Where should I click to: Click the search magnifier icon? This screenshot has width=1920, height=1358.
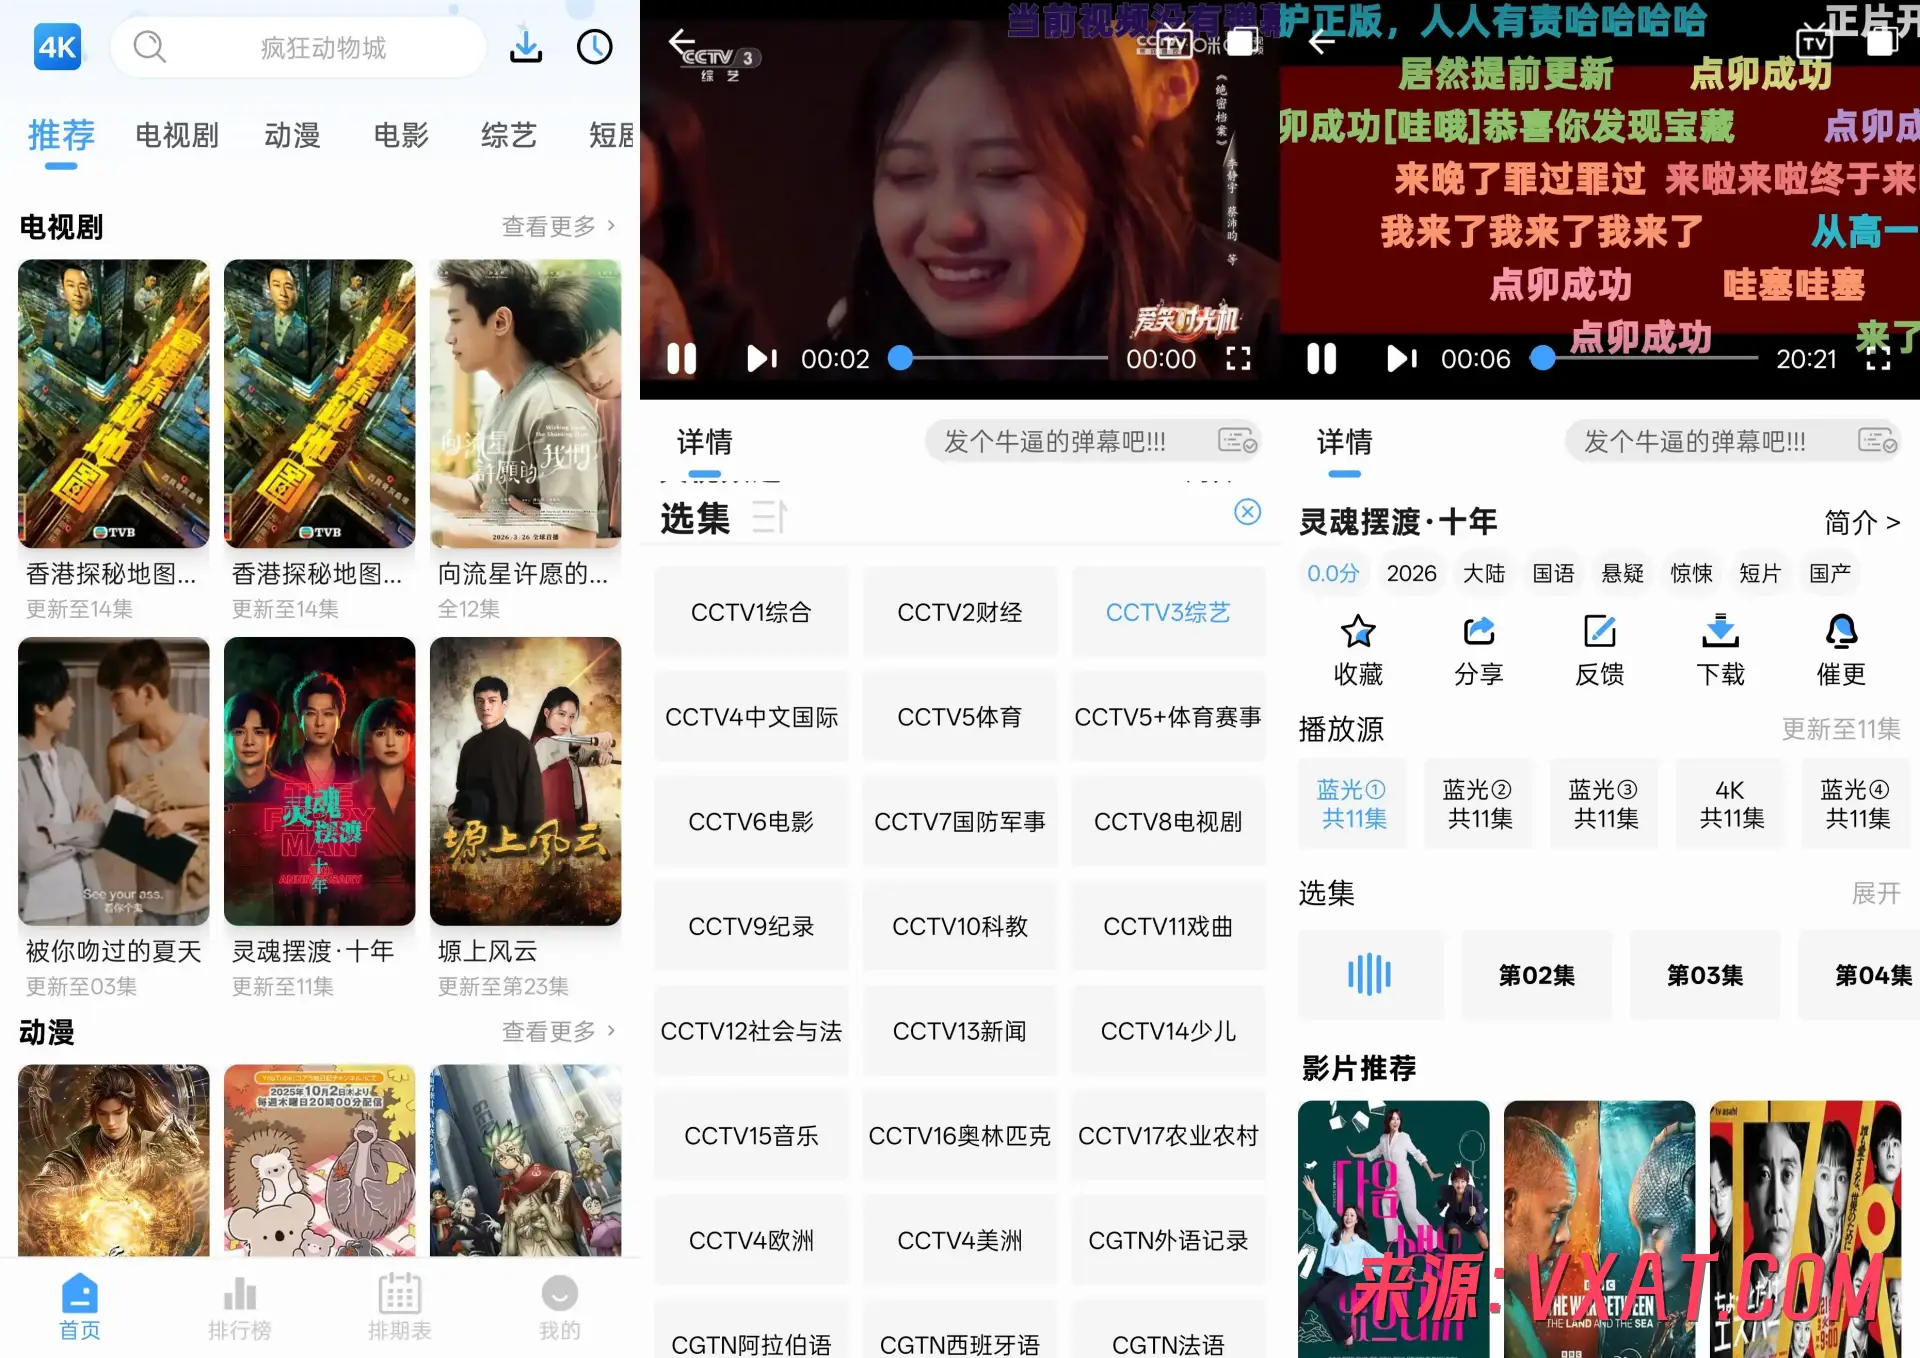150,47
